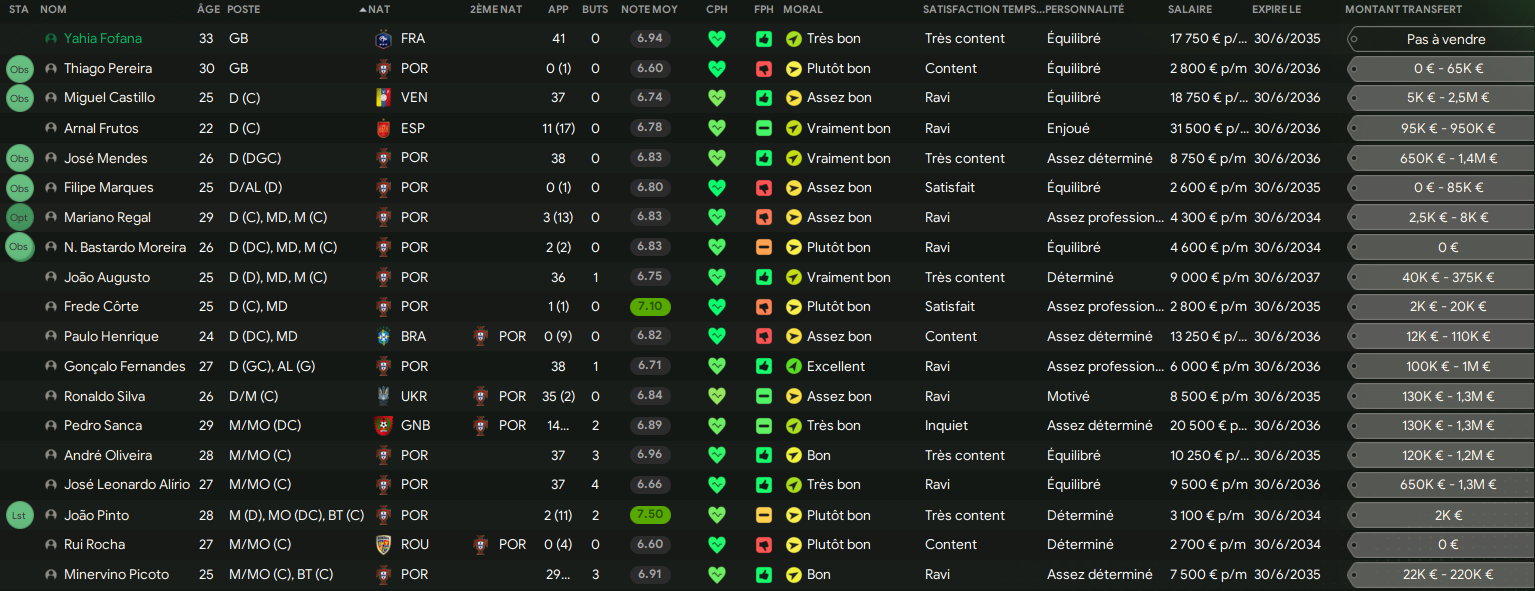Click João Pinto's Lst status badge
The height and width of the screenshot is (591, 1535).
[x=19, y=515]
